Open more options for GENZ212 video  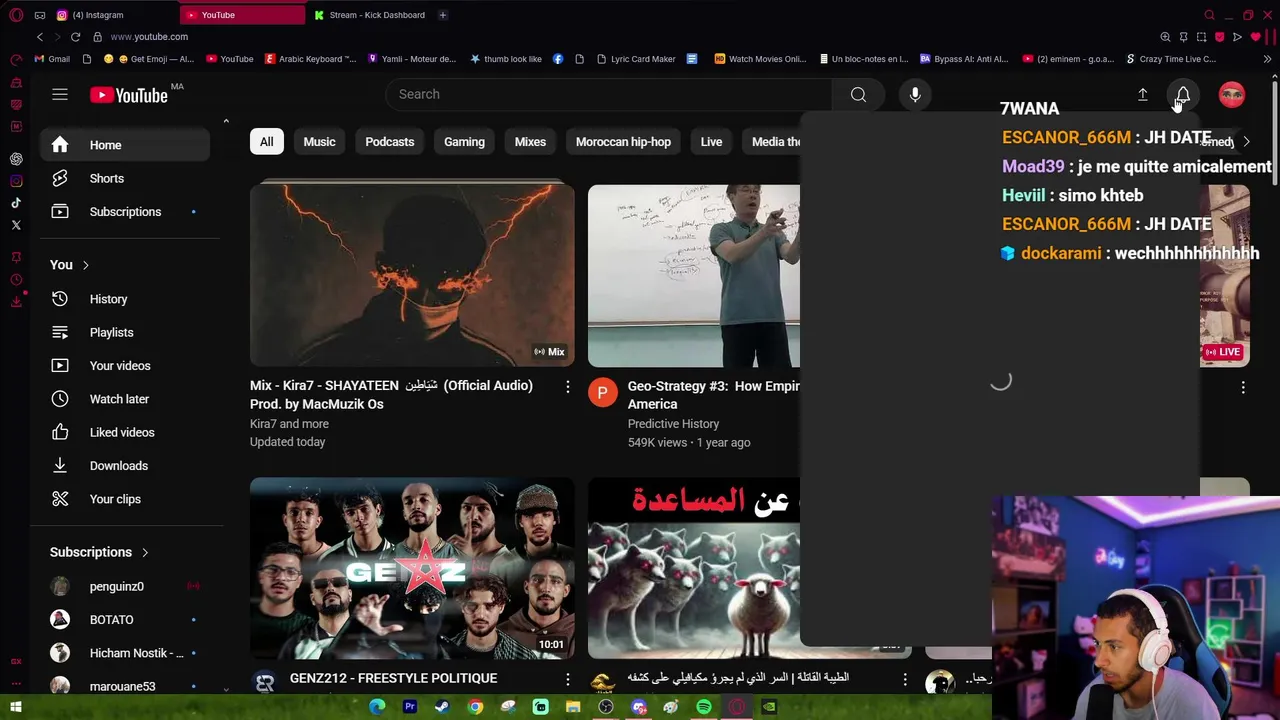click(x=567, y=679)
